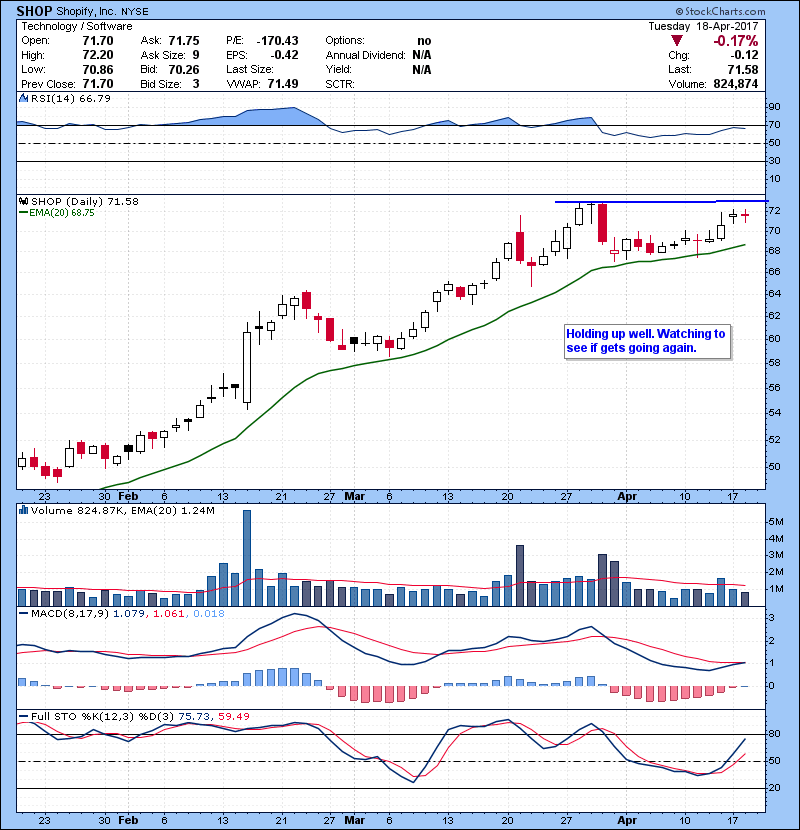Click the Last price 71.58
Screen dimensions: 800x830
coord(743,69)
